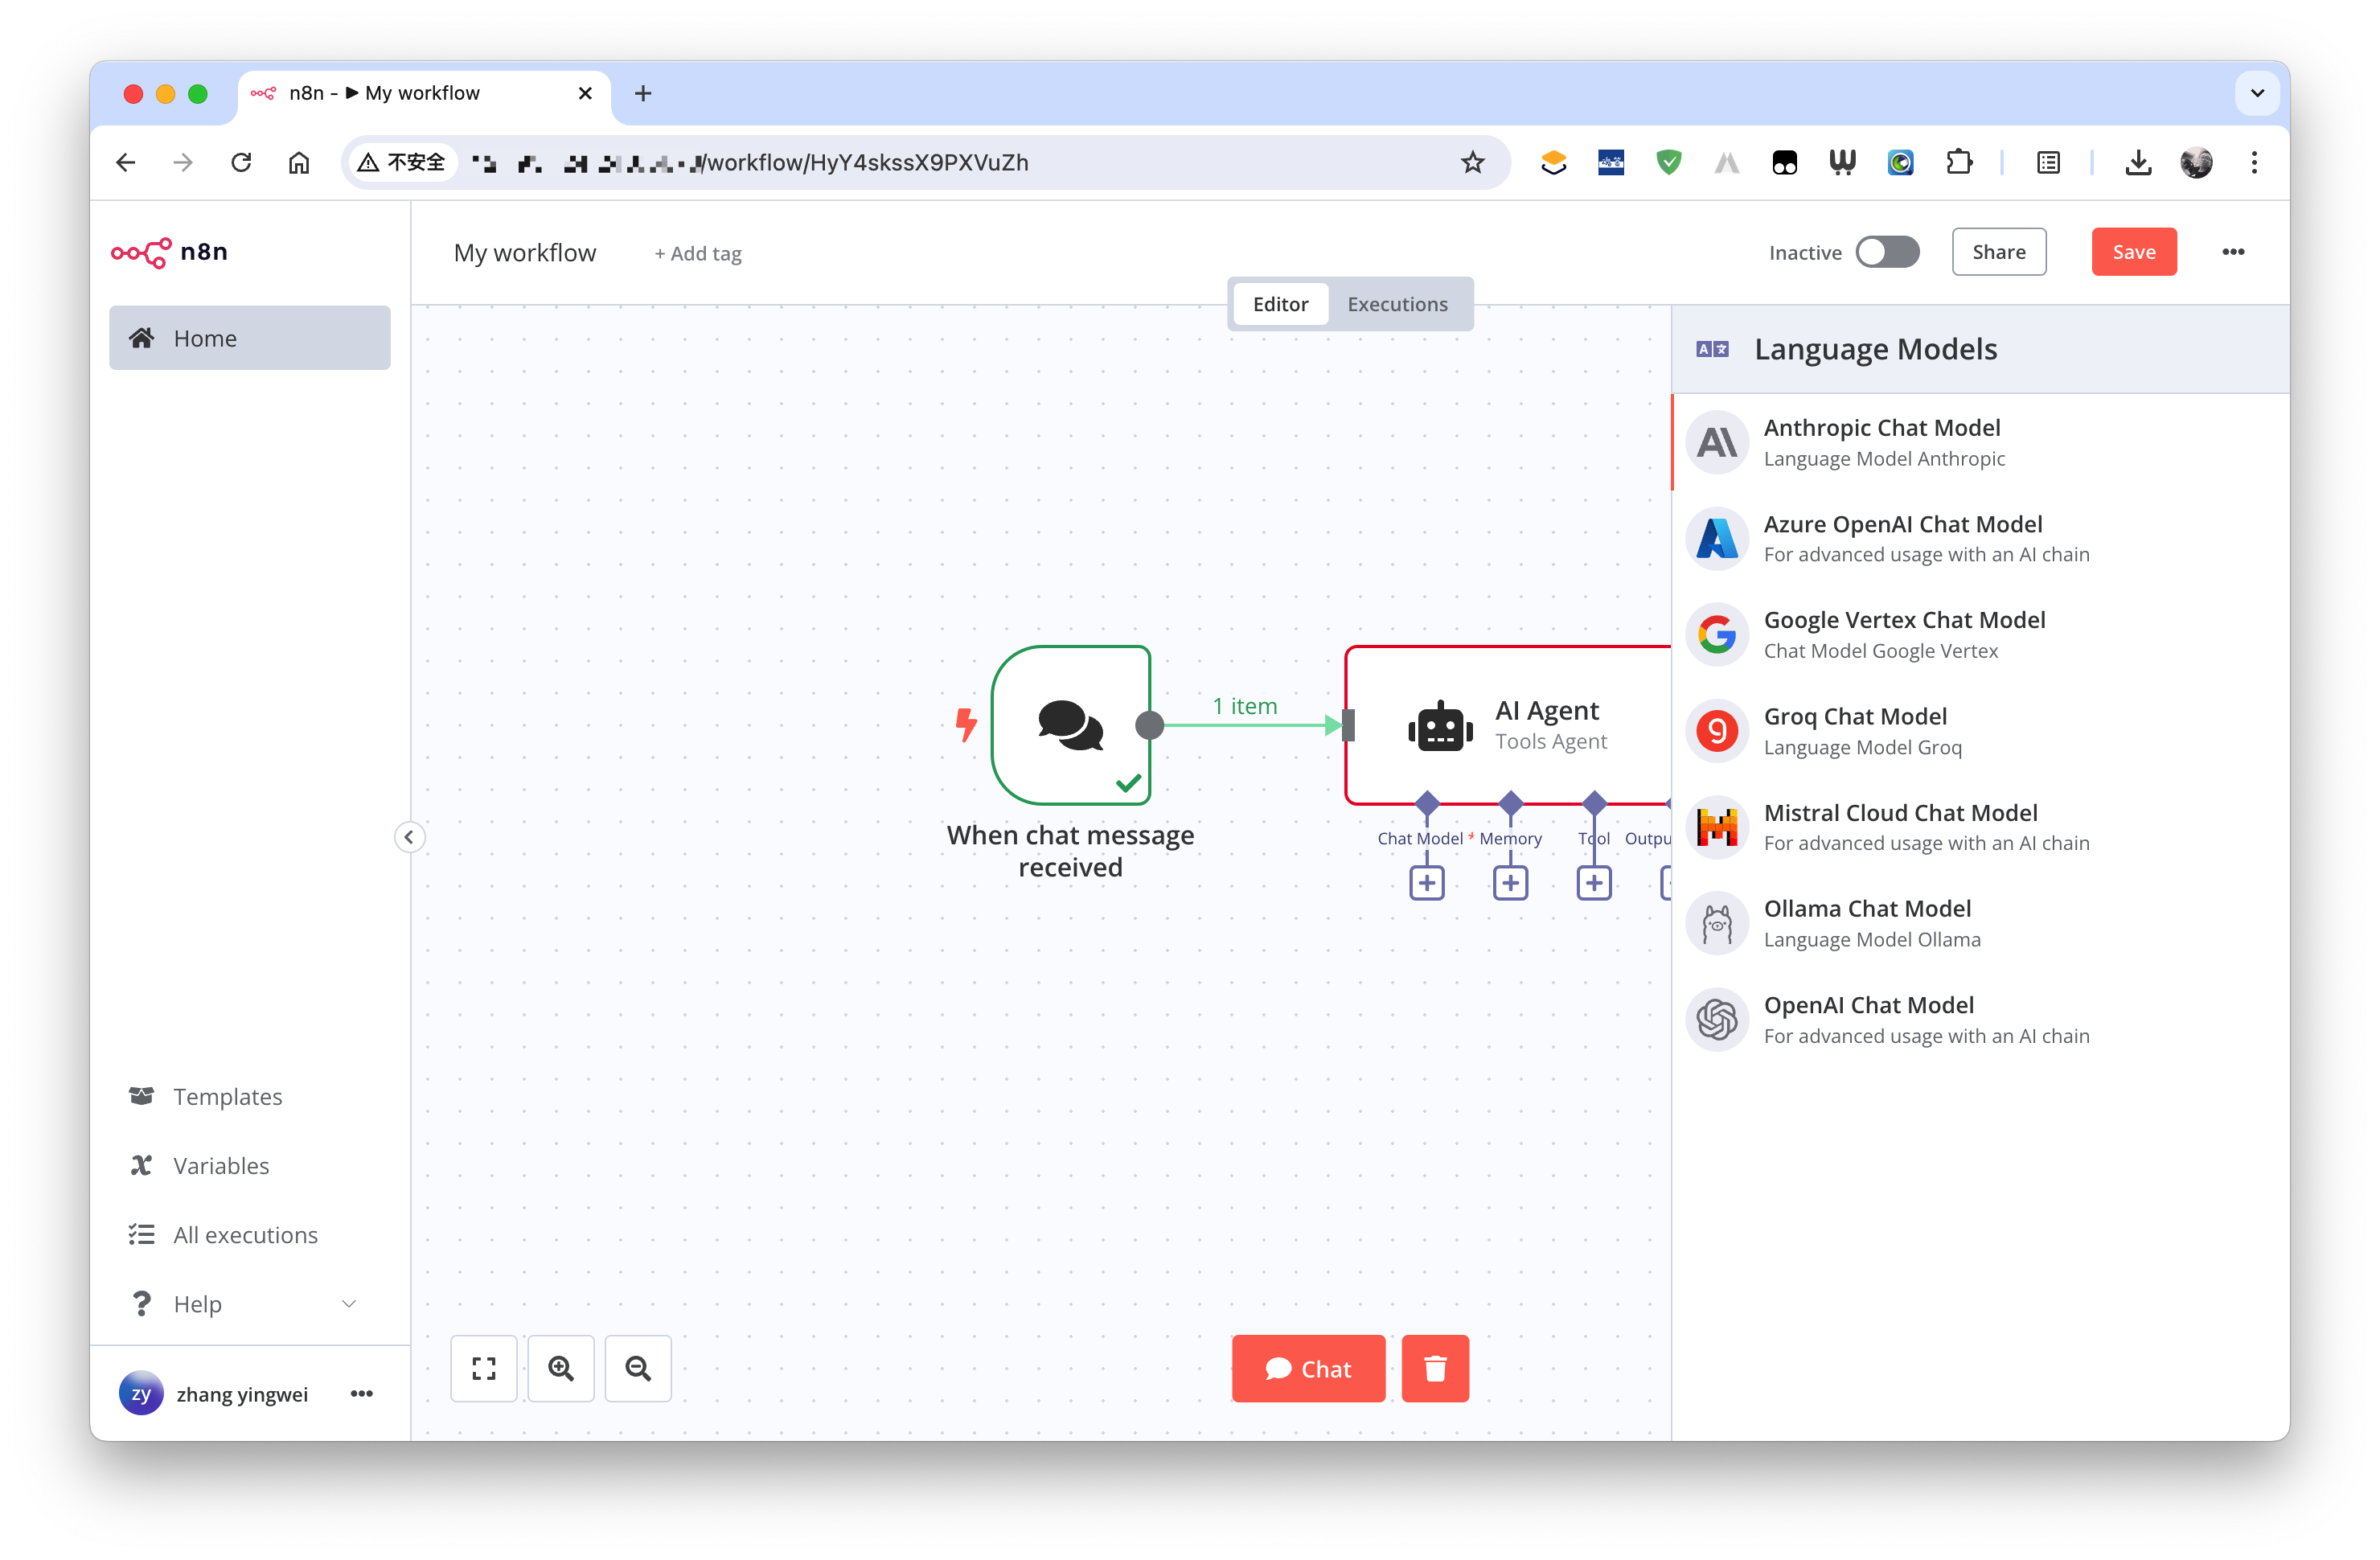Click the green shield extension icon
This screenshot has width=2380, height=1560.
[x=1668, y=162]
